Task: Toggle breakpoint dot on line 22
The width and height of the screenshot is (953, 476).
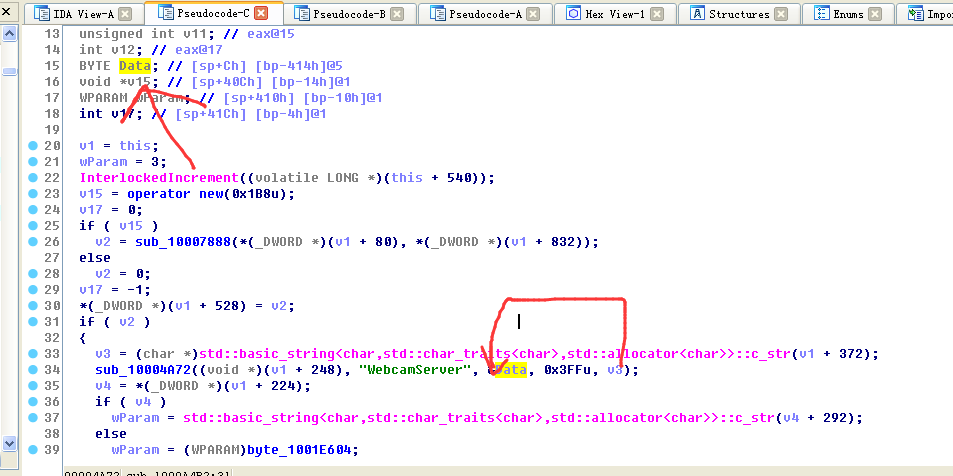Action: (32, 177)
